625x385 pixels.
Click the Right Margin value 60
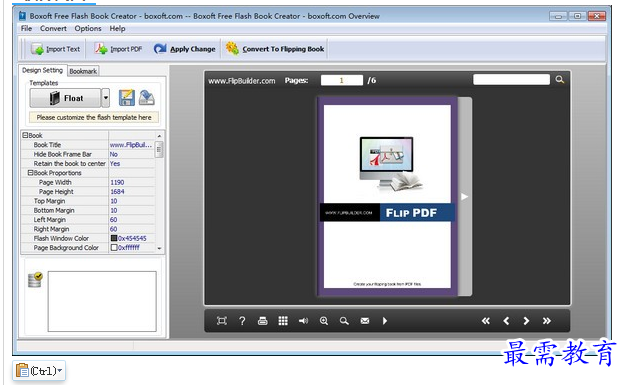coord(131,229)
